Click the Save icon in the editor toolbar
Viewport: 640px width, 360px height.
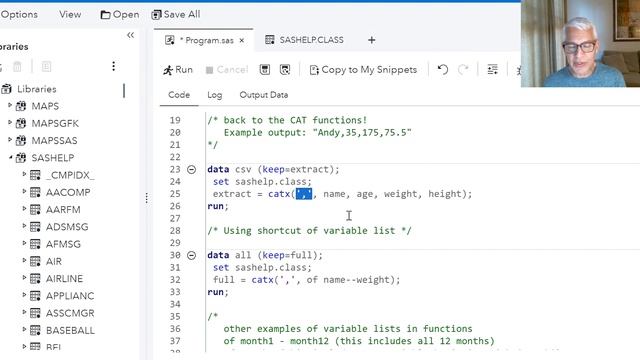click(264, 70)
